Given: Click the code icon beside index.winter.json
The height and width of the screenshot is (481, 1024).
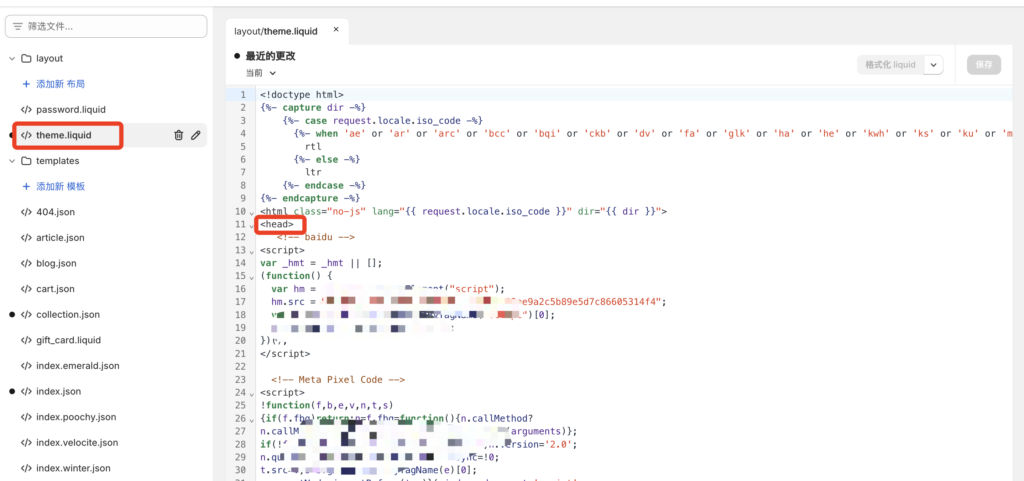Looking at the screenshot, I should coord(25,468).
